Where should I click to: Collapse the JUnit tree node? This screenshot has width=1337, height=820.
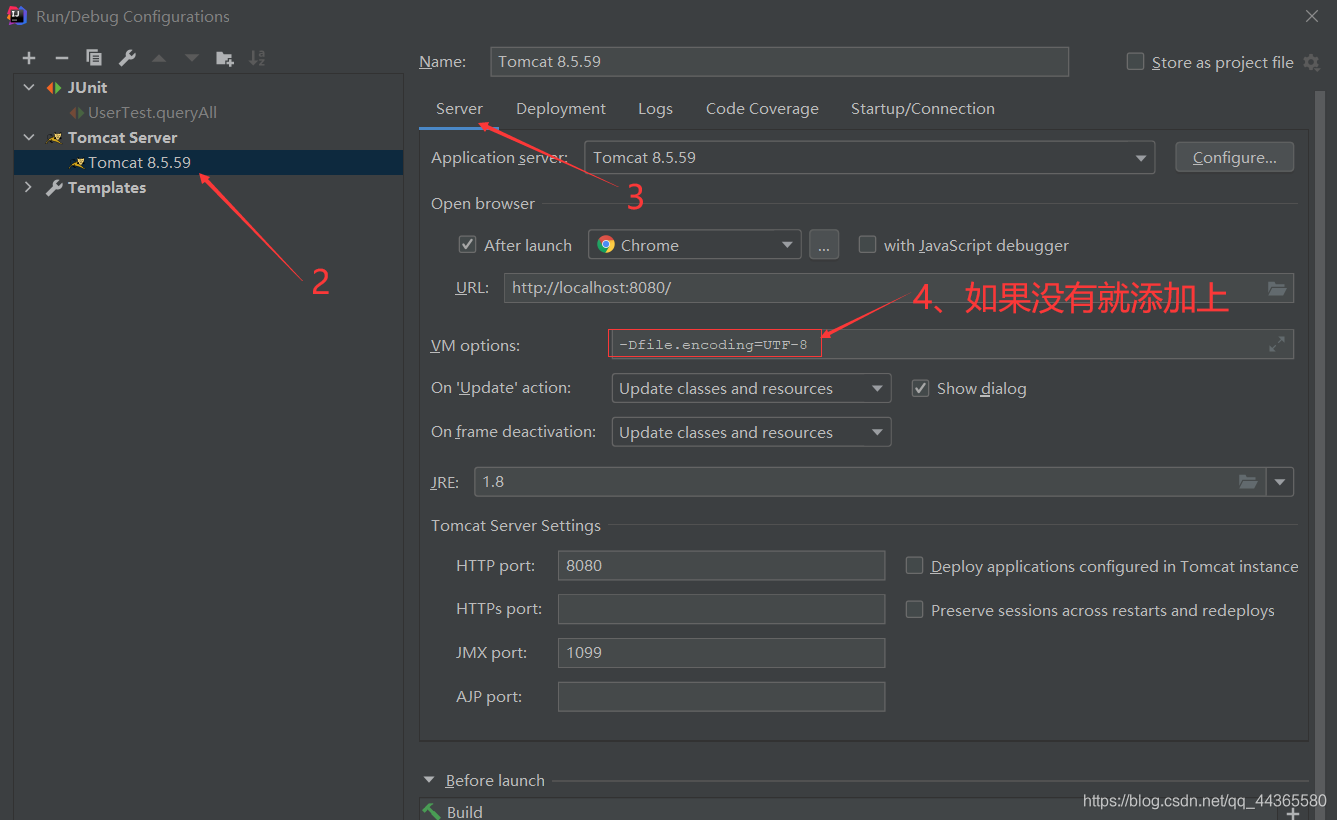click(29, 88)
